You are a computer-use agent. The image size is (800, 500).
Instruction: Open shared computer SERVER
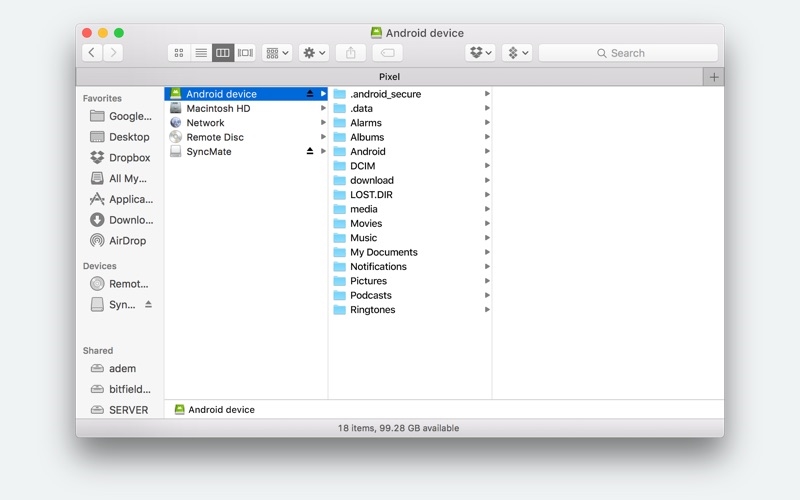119,410
